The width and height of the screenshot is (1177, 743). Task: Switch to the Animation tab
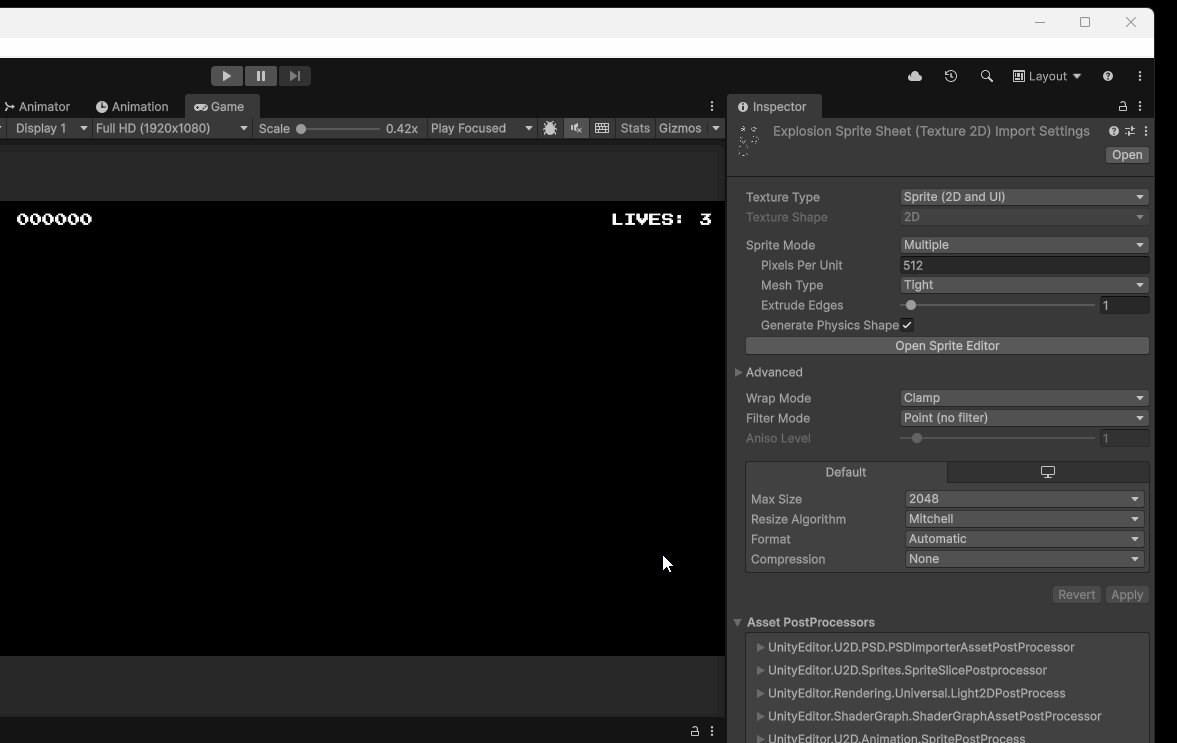click(132, 107)
